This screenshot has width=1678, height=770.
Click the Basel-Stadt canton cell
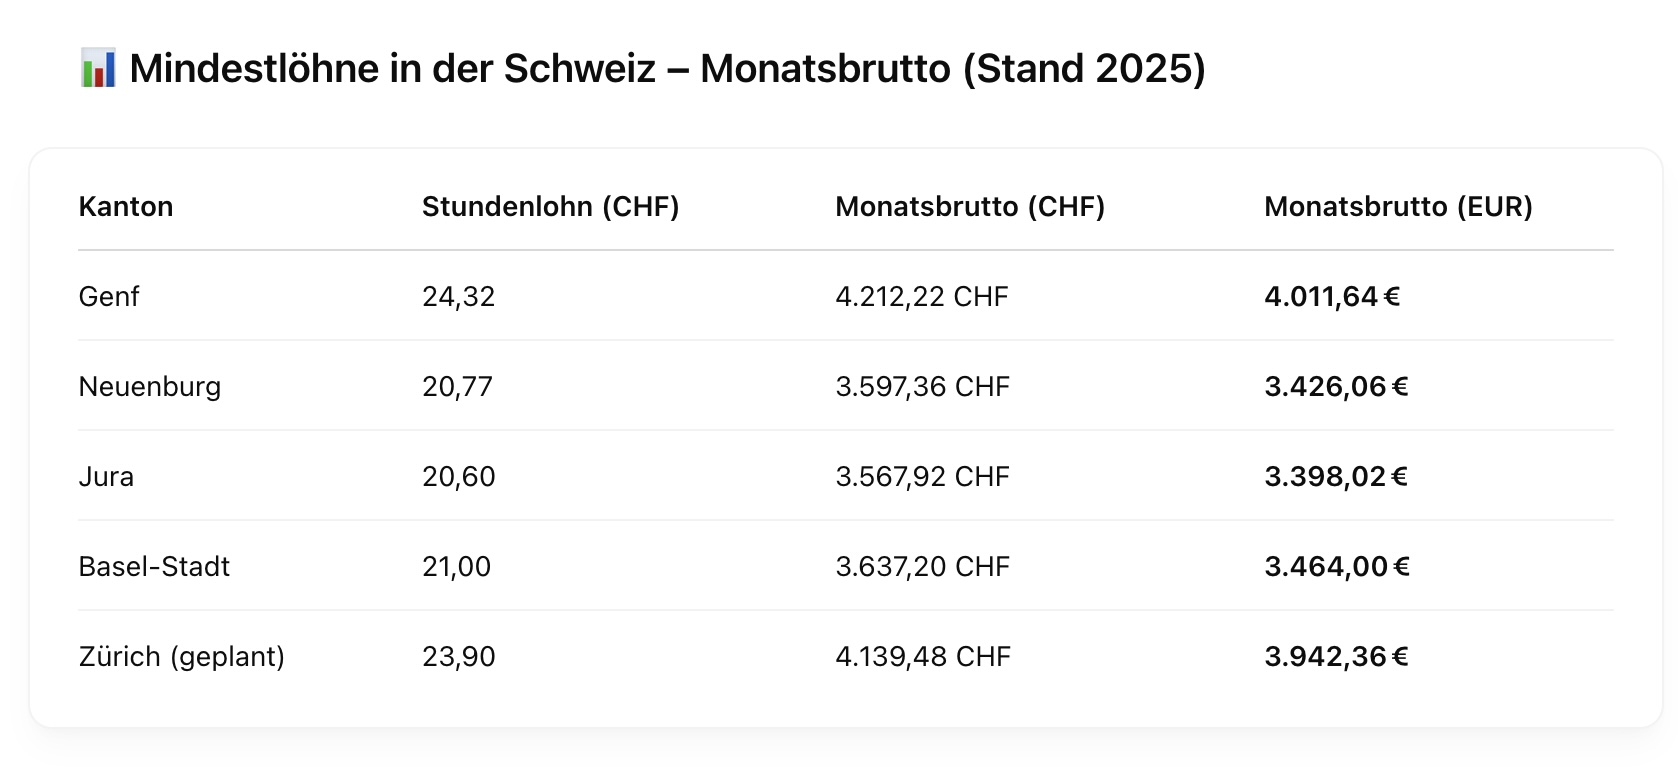(x=154, y=567)
